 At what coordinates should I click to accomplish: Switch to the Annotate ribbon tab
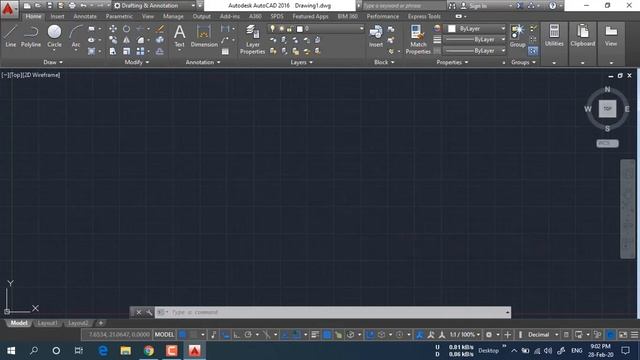(x=85, y=17)
